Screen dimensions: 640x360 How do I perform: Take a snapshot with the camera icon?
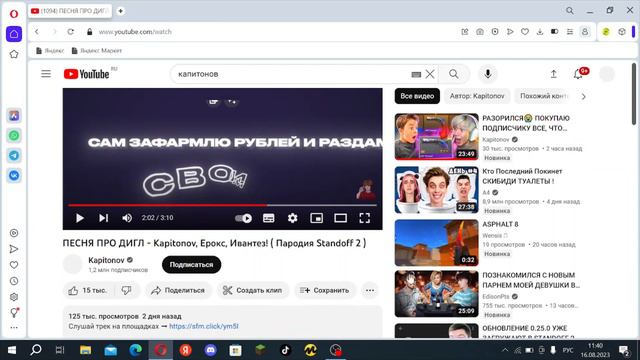[x=480, y=31]
